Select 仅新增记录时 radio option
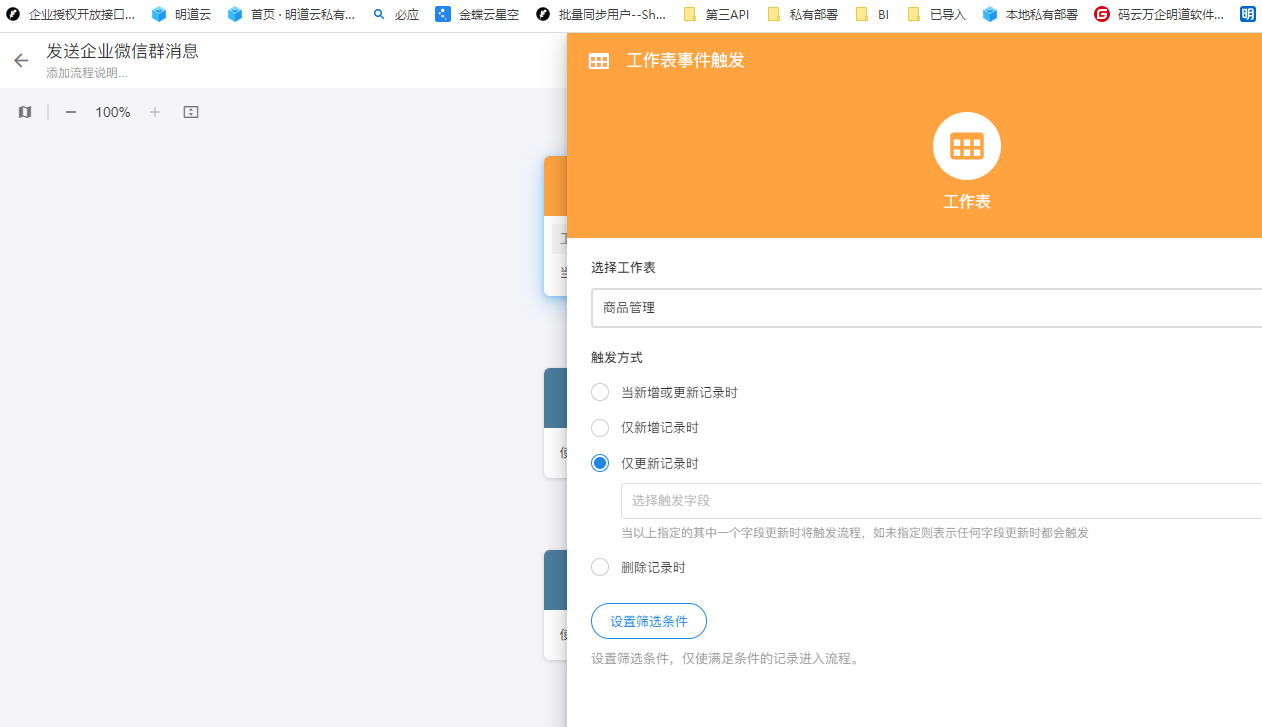 (x=600, y=428)
